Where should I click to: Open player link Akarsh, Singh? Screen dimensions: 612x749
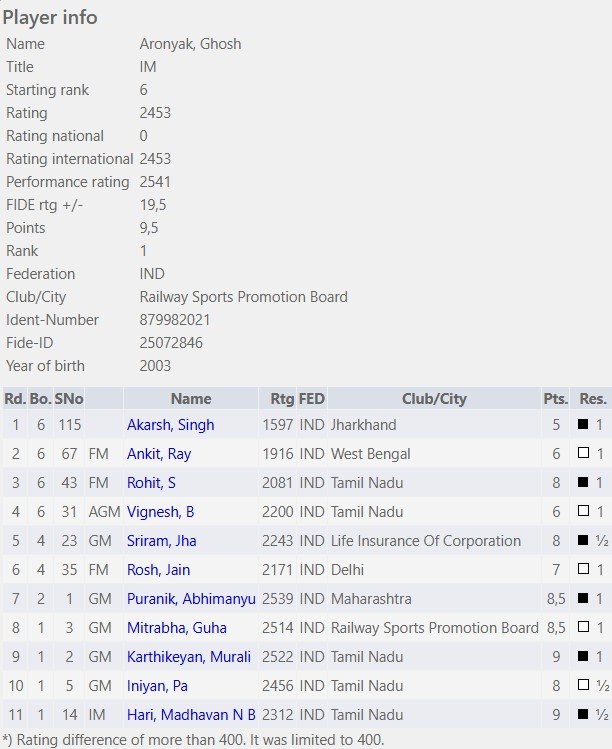pos(170,425)
